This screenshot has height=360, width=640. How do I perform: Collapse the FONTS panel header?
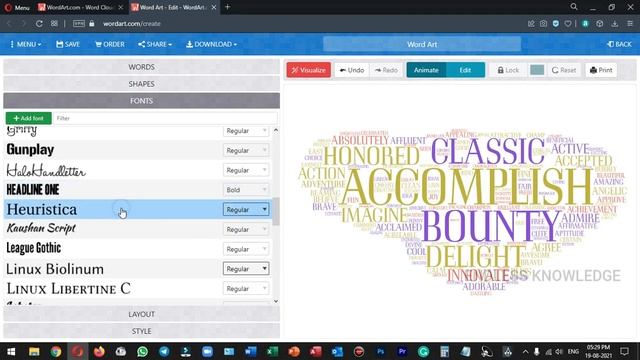pyautogui.click(x=141, y=101)
